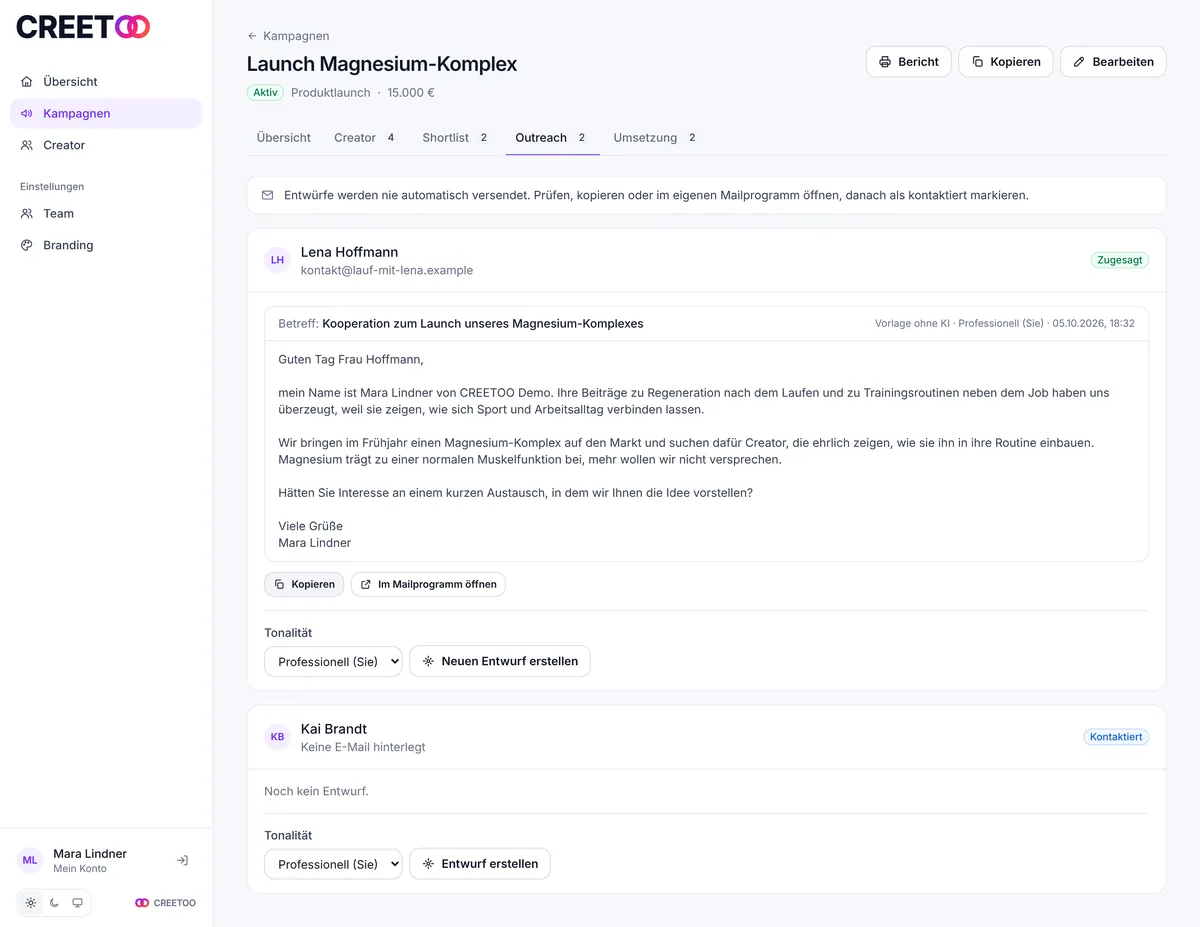Click the Launch Magnesium-Komplex title
Image resolution: width=1200 pixels, height=927 pixels.
tap(382, 64)
